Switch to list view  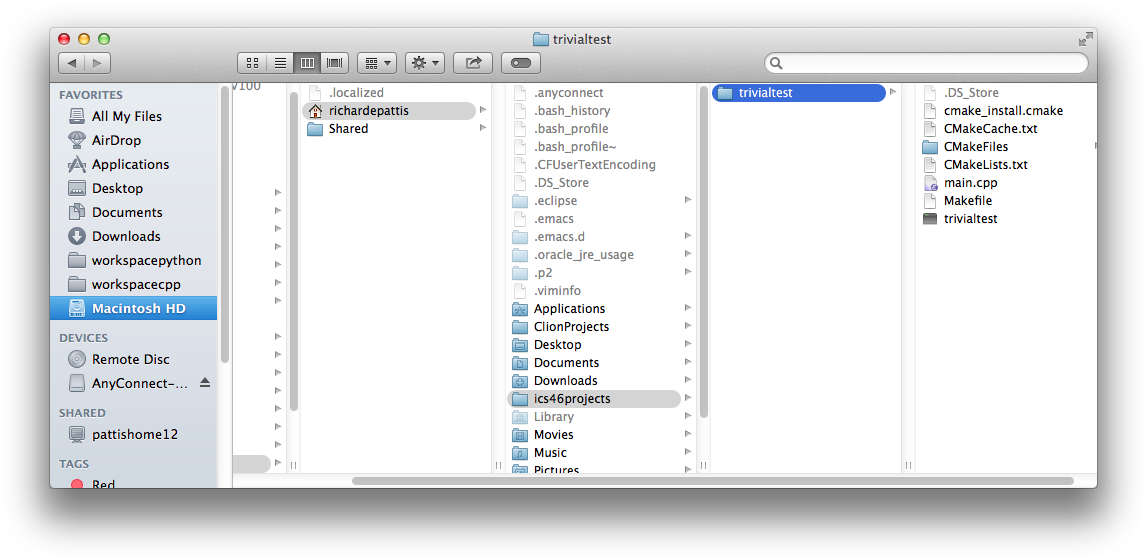280,63
